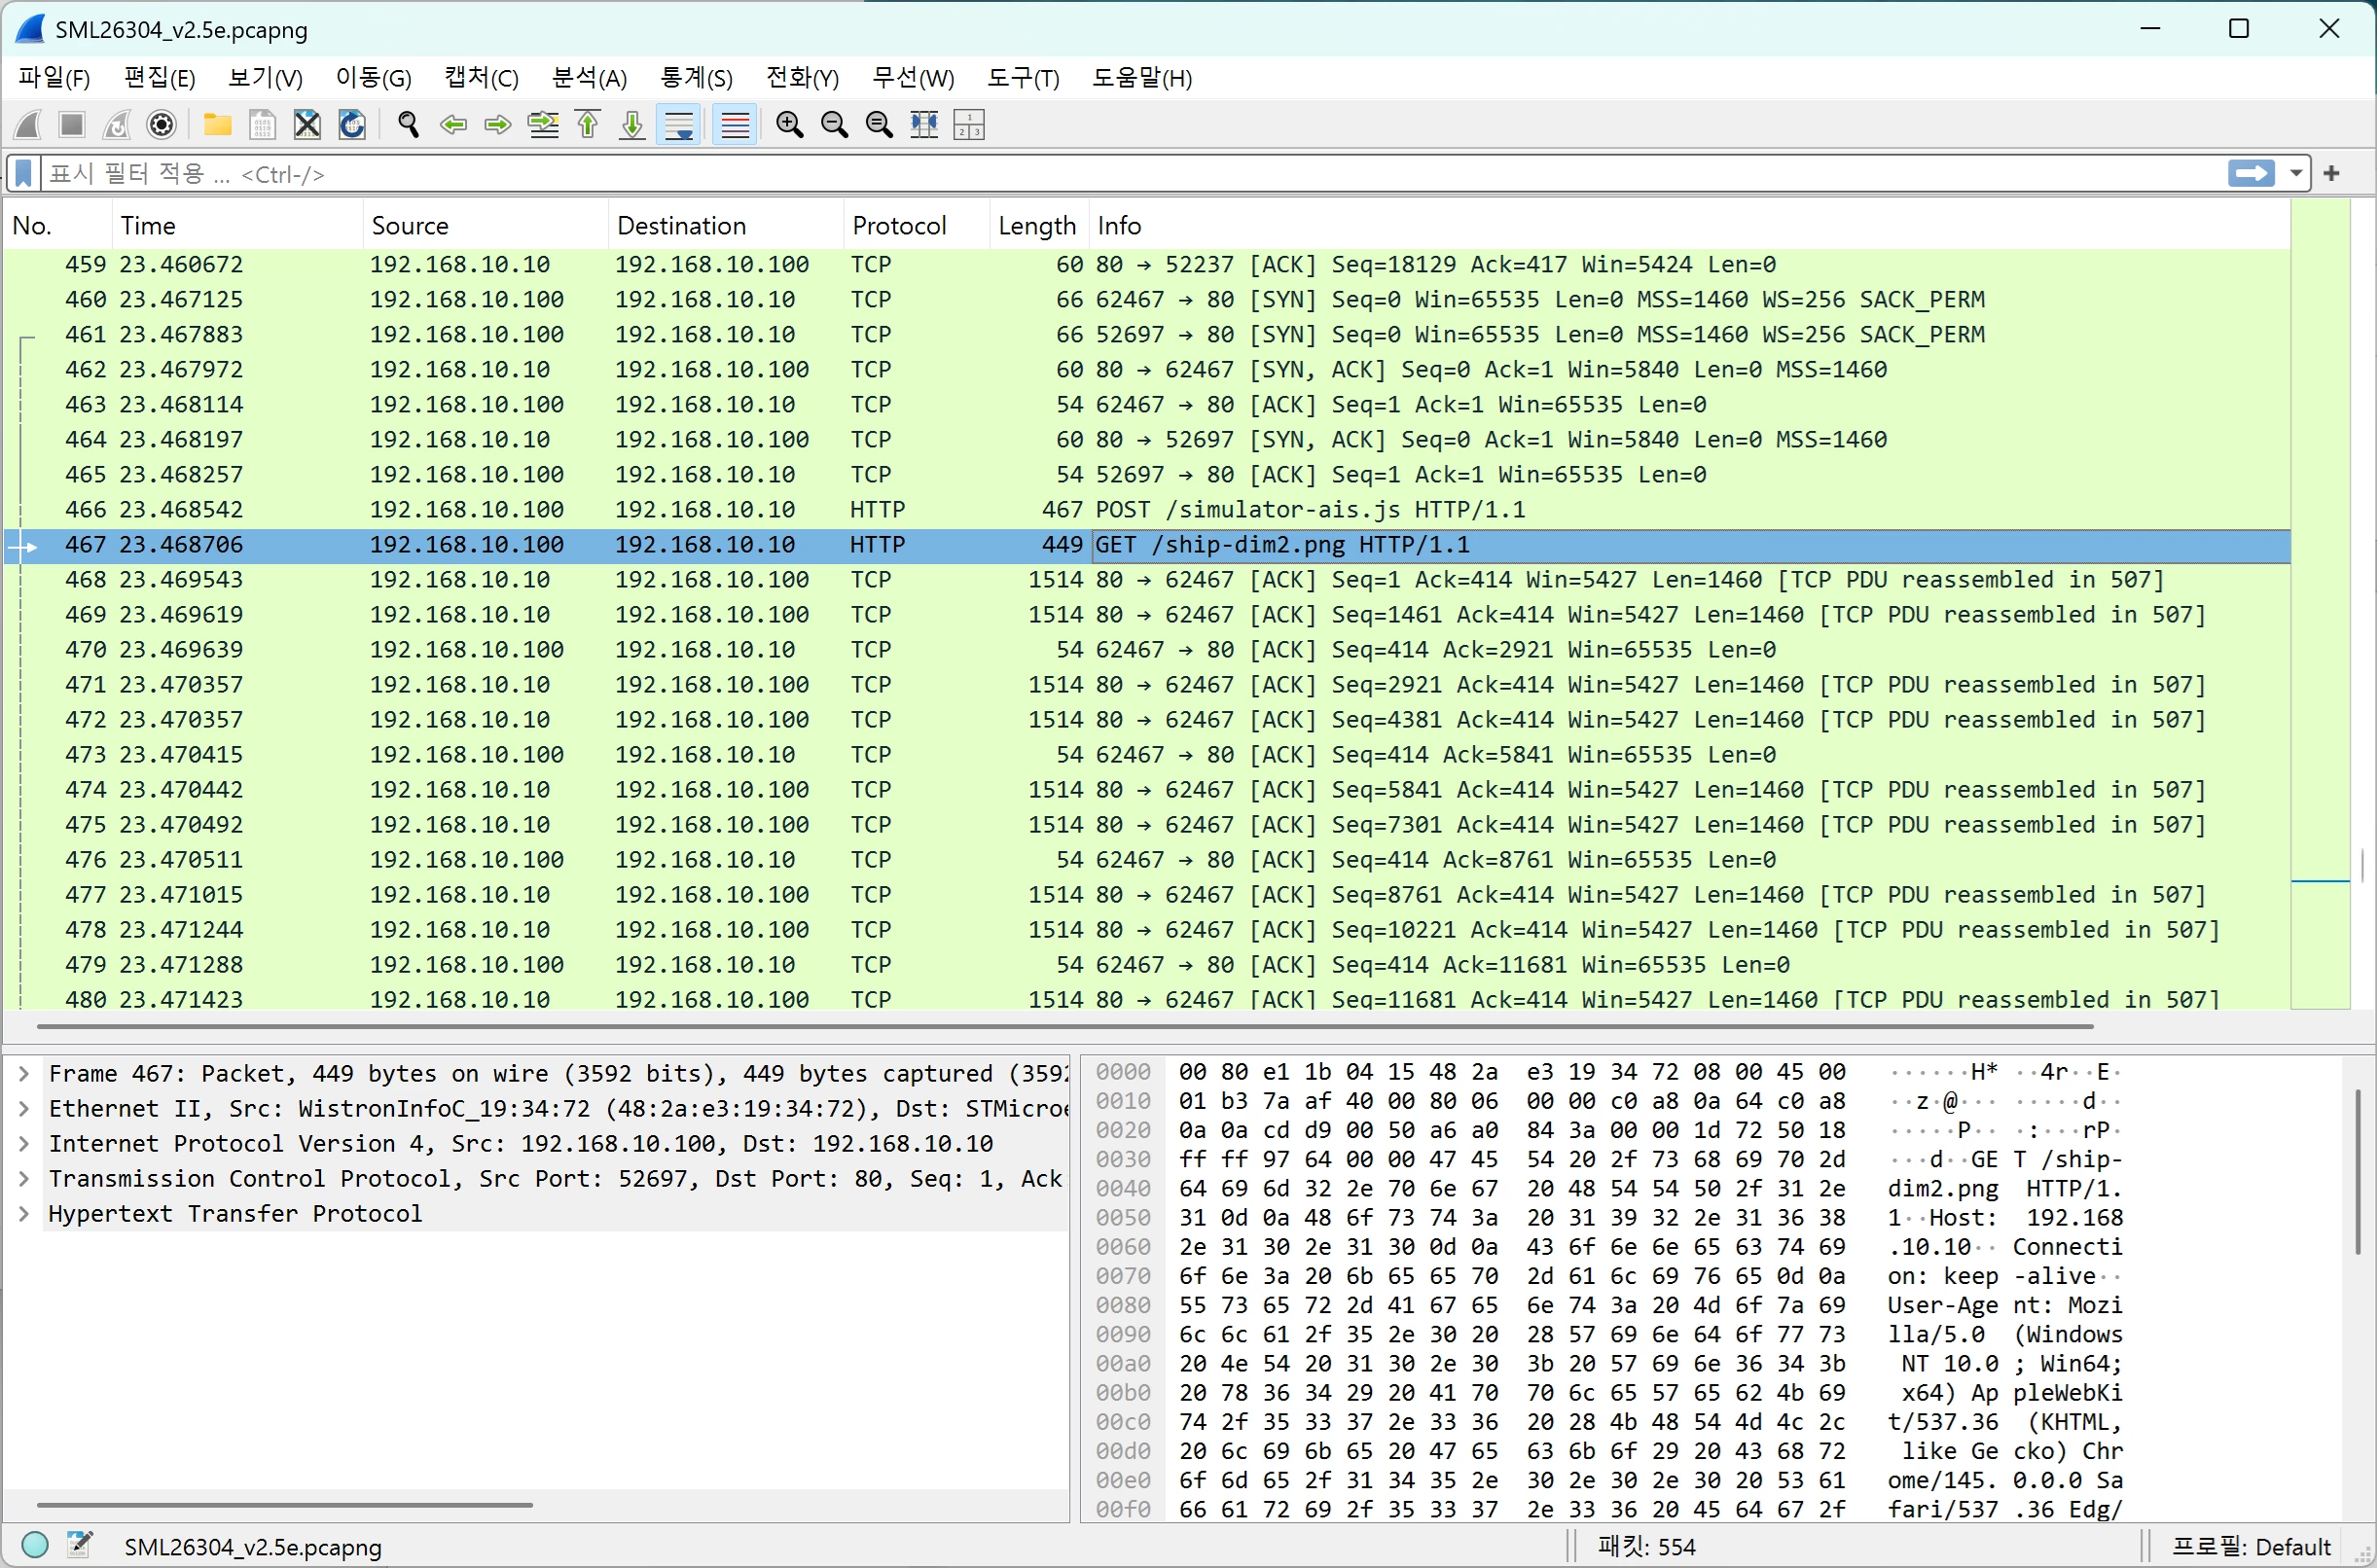The height and width of the screenshot is (1568, 2377).
Task: Expand Transmission Control Protocol section
Action: pos(24,1179)
